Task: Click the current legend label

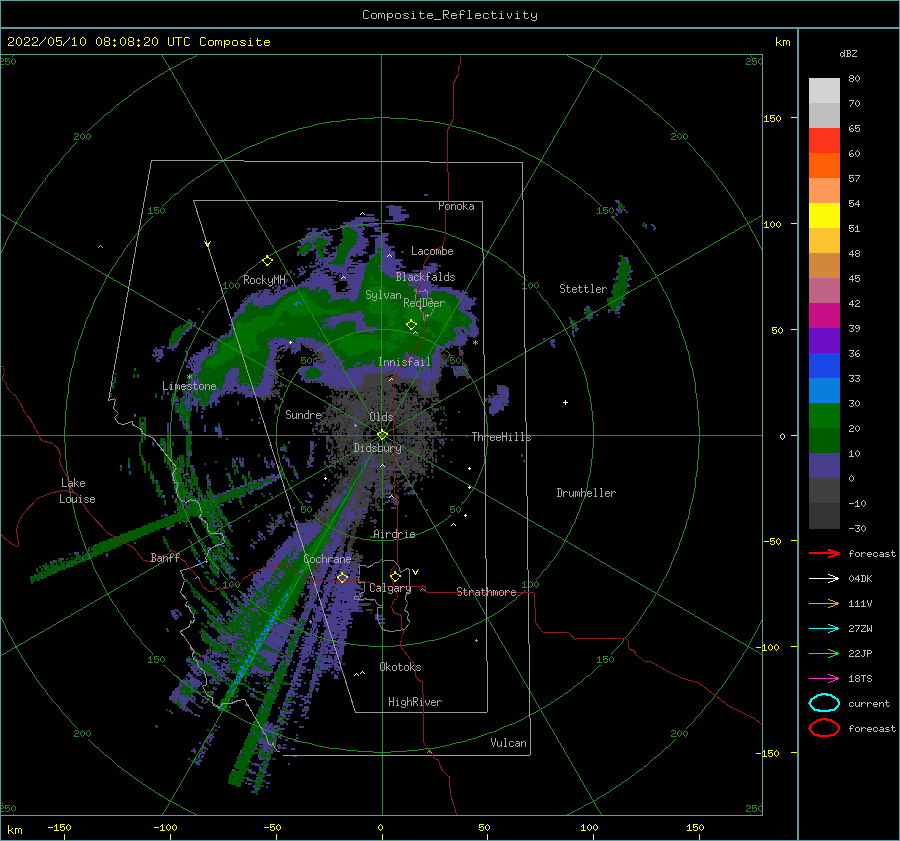Action: (x=869, y=703)
